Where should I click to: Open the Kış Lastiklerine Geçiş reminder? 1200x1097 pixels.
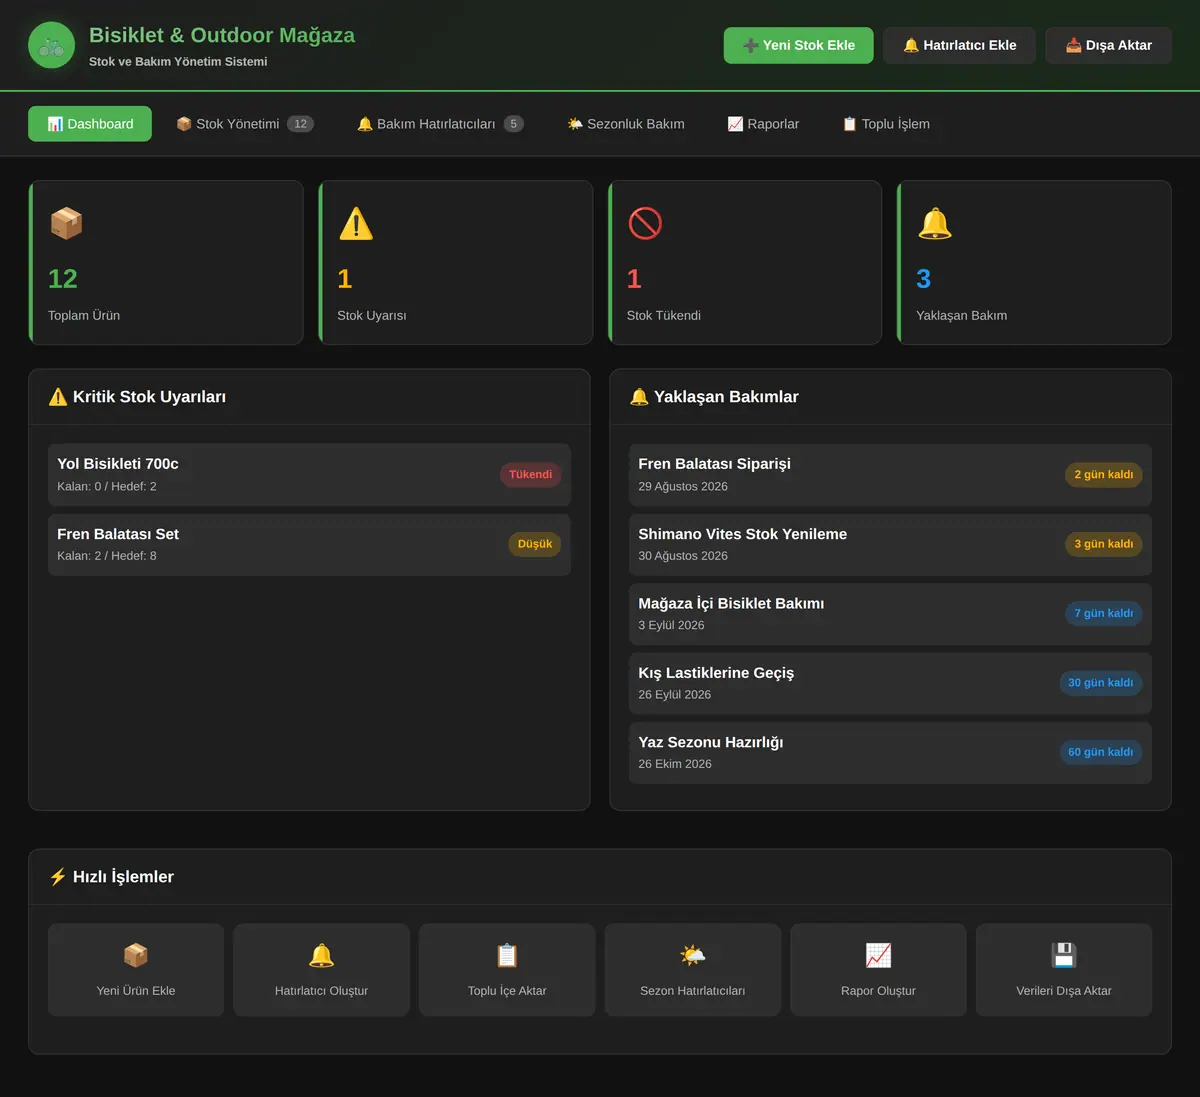(890, 683)
